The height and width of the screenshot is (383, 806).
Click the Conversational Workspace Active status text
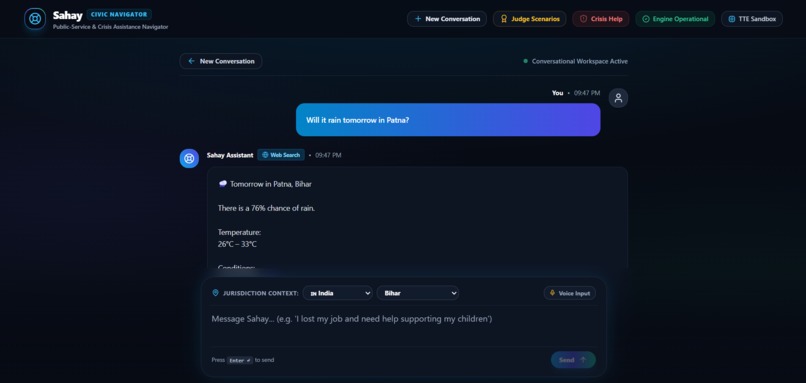click(x=579, y=61)
